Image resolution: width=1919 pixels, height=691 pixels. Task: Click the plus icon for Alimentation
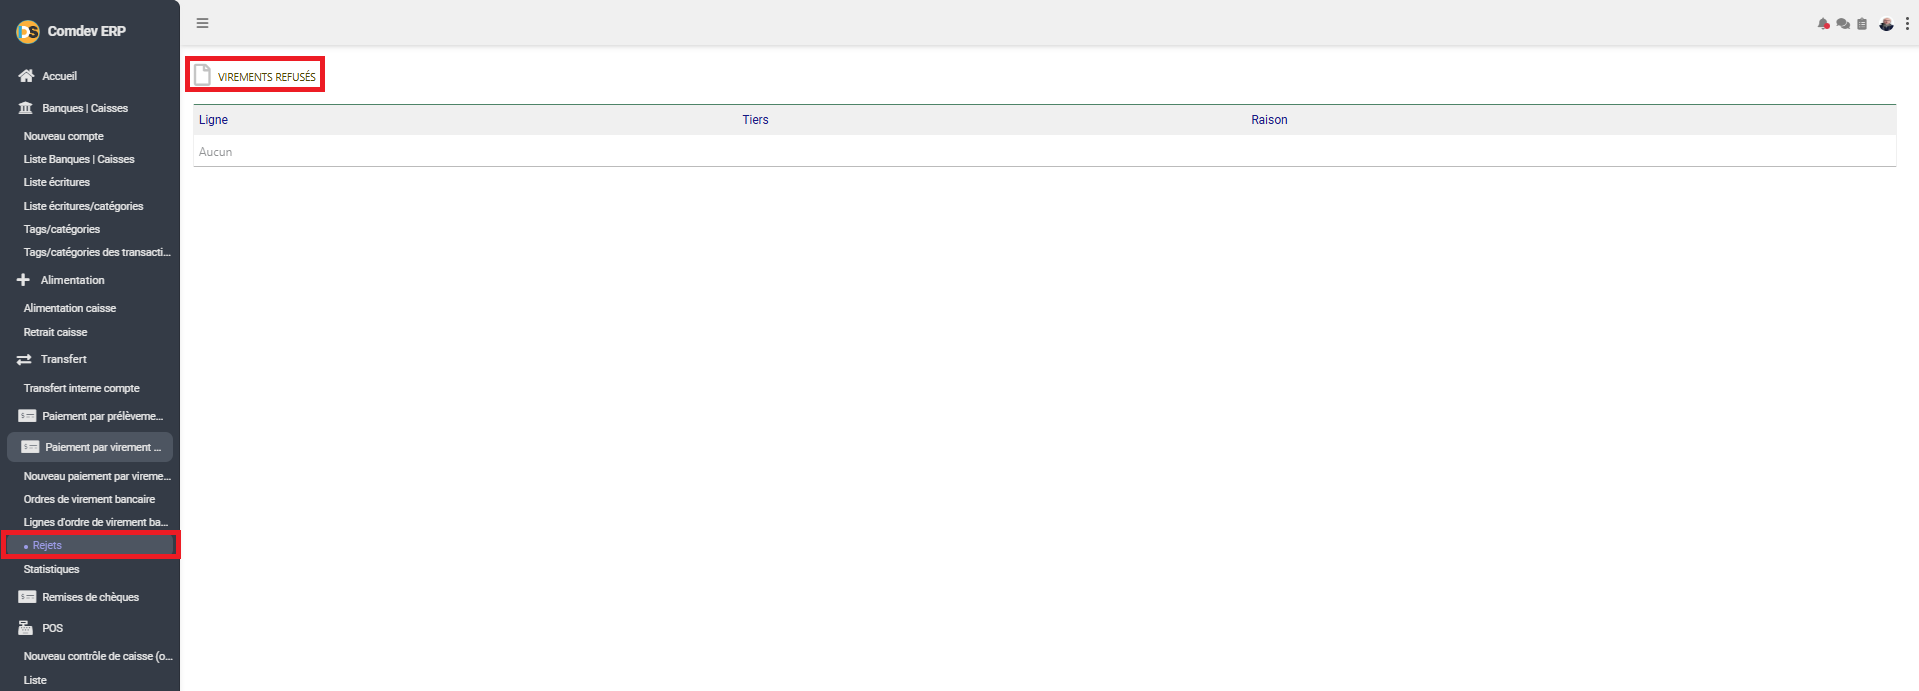23,280
